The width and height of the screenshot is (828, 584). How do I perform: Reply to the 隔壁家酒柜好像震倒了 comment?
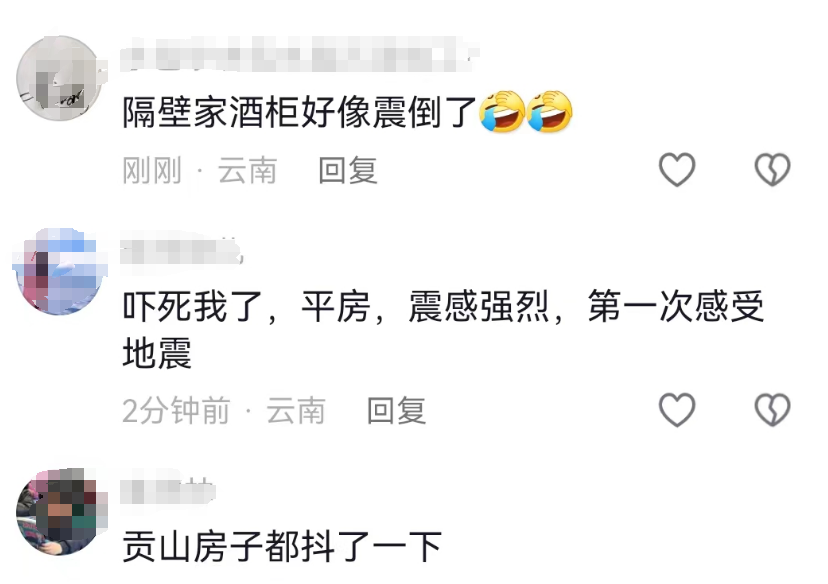[x=348, y=171]
